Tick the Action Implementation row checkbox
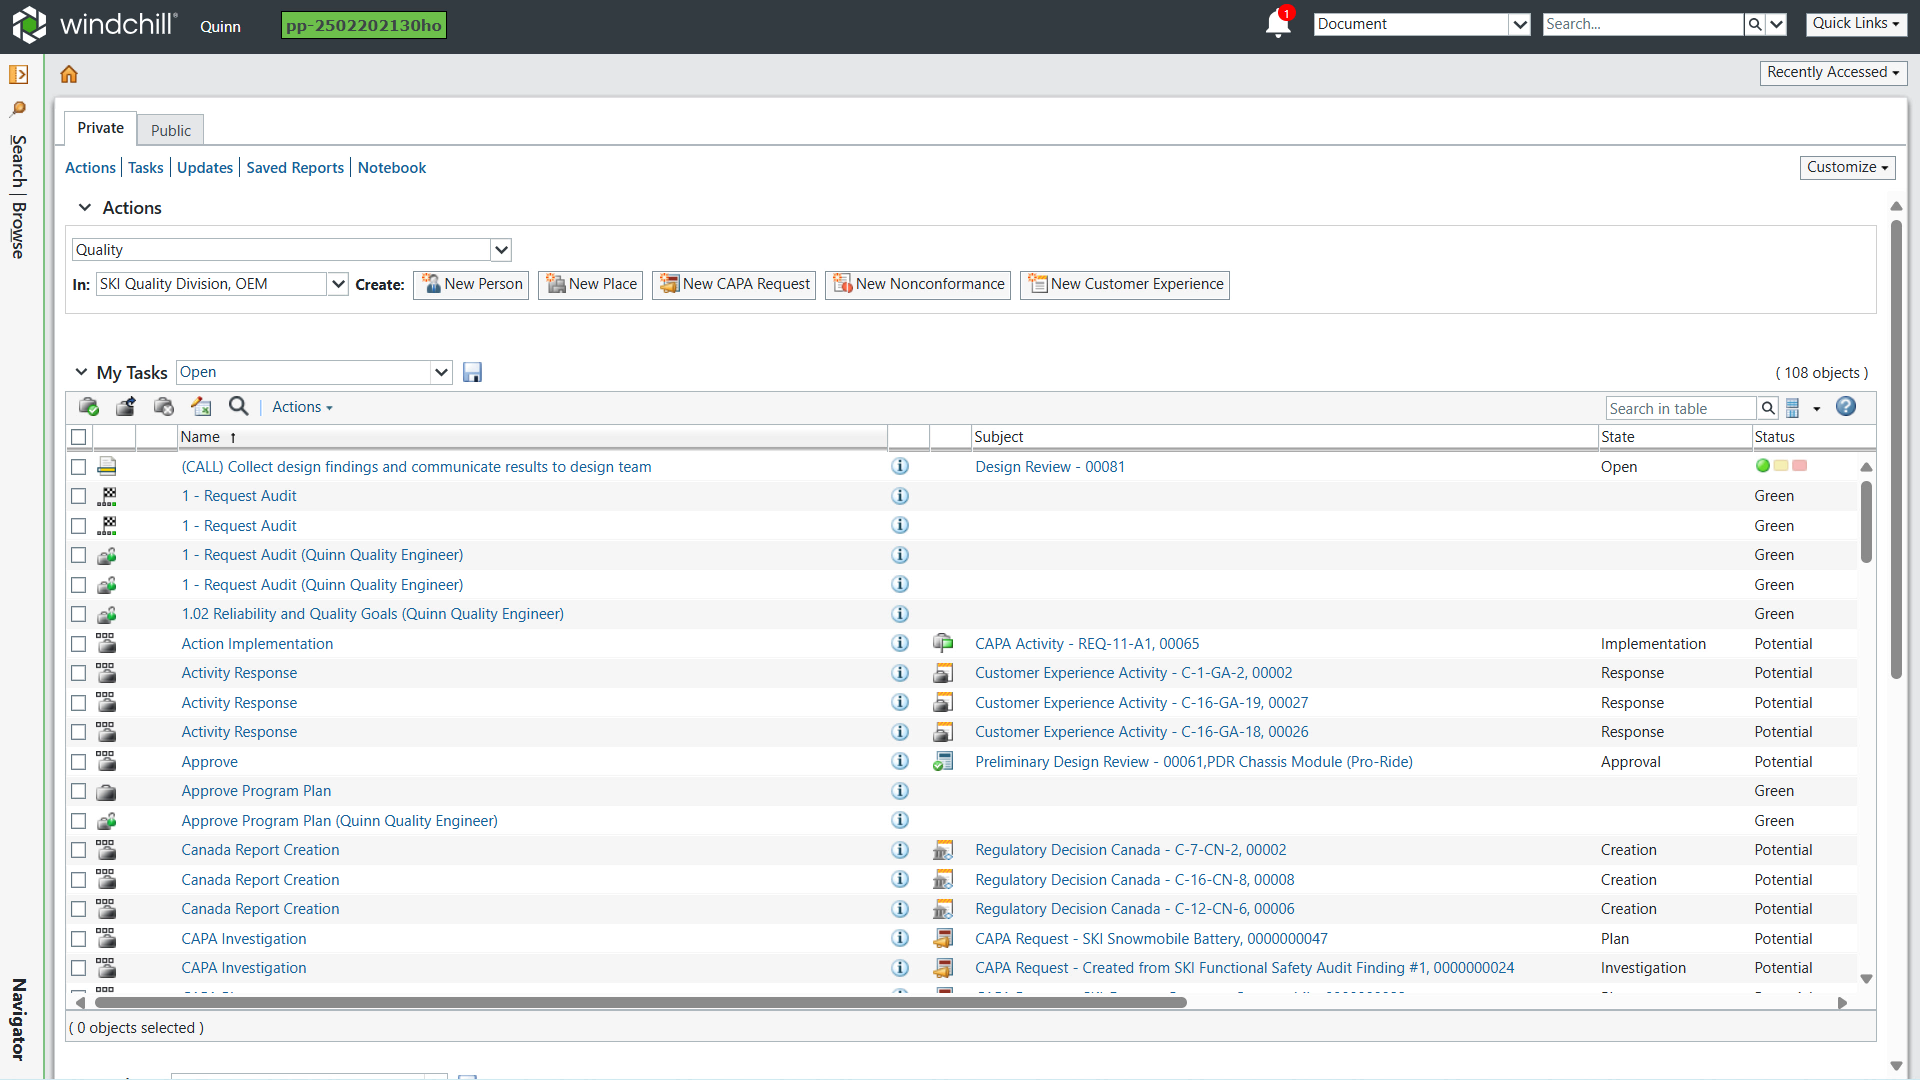Screen dimensions: 1920x1080 78,644
